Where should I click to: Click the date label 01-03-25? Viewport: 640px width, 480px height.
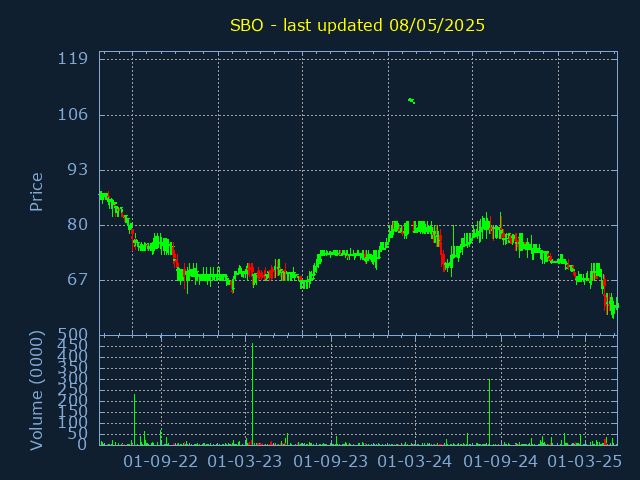point(584,462)
